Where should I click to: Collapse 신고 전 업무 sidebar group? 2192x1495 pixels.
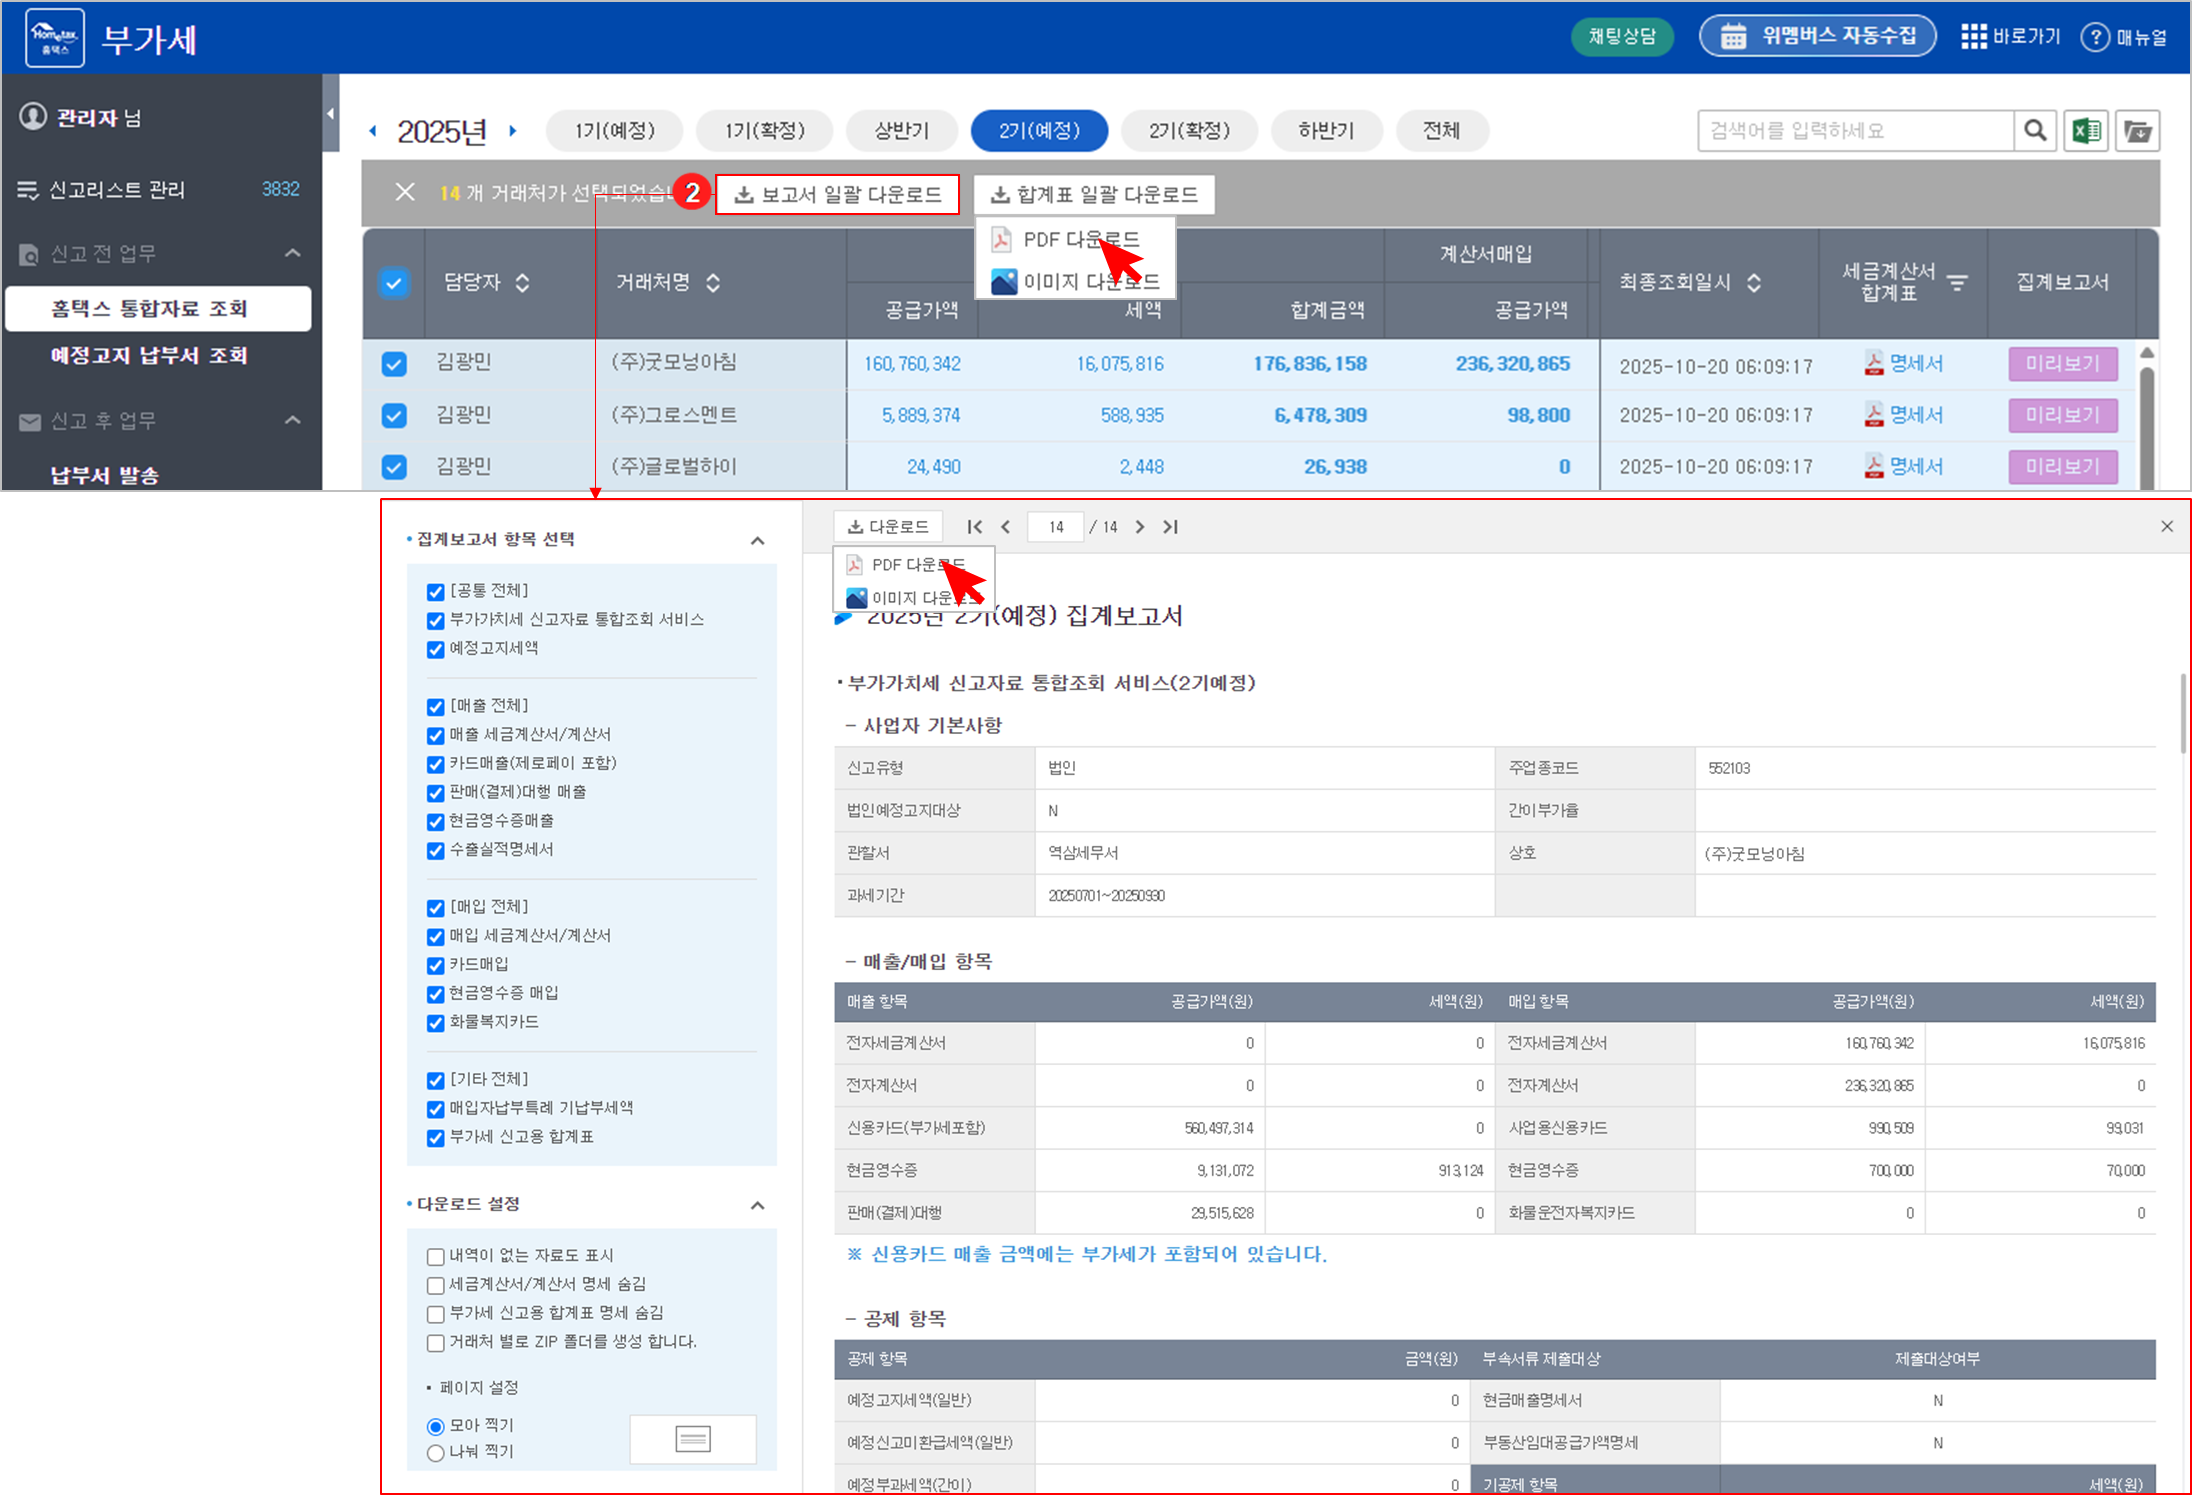click(x=292, y=253)
